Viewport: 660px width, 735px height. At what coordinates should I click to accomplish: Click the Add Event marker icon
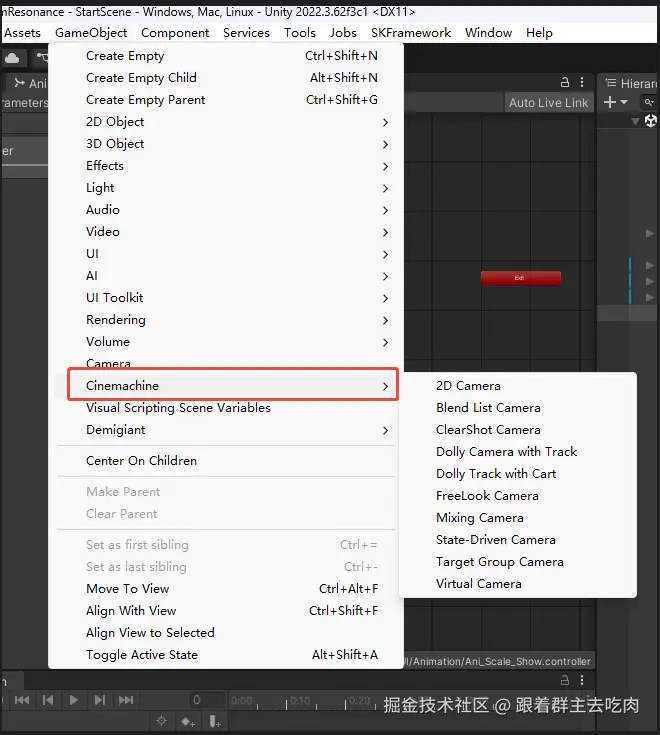215,721
